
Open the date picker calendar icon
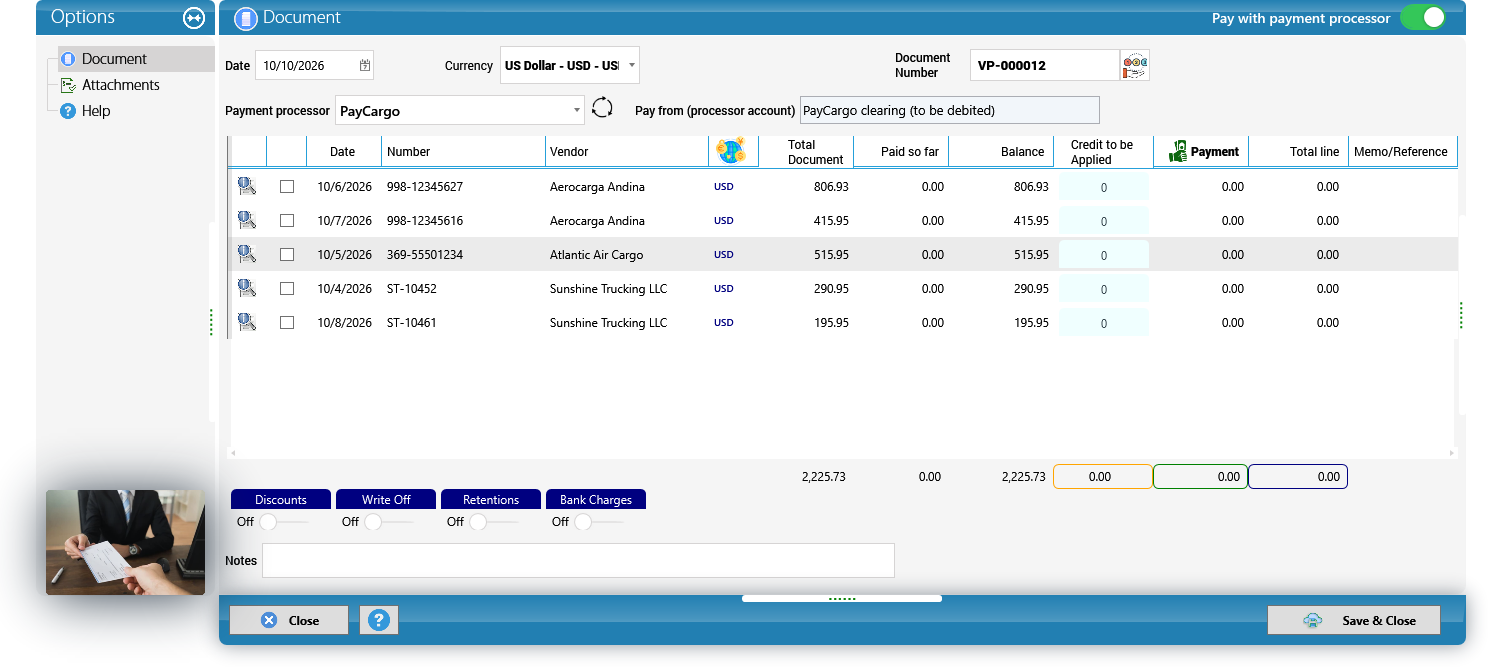point(365,66)
